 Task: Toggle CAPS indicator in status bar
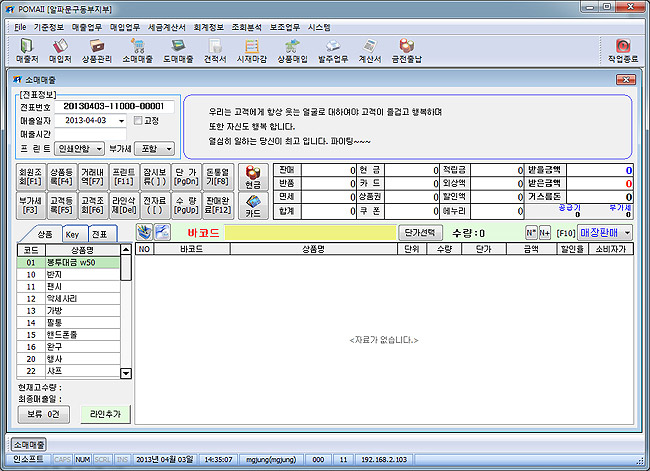click(x=62, y=459)
